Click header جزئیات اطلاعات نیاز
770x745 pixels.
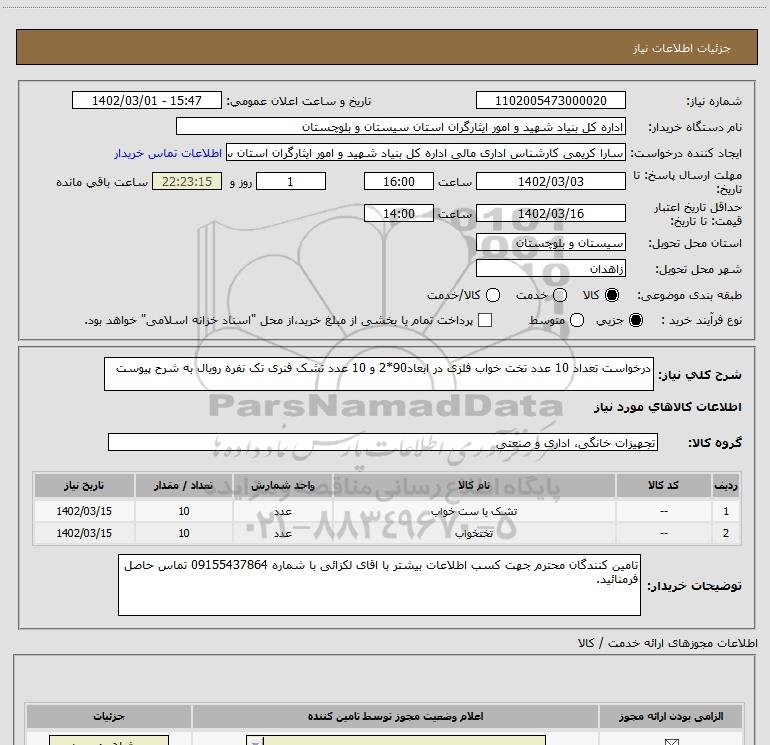click(x=681, y=48)
